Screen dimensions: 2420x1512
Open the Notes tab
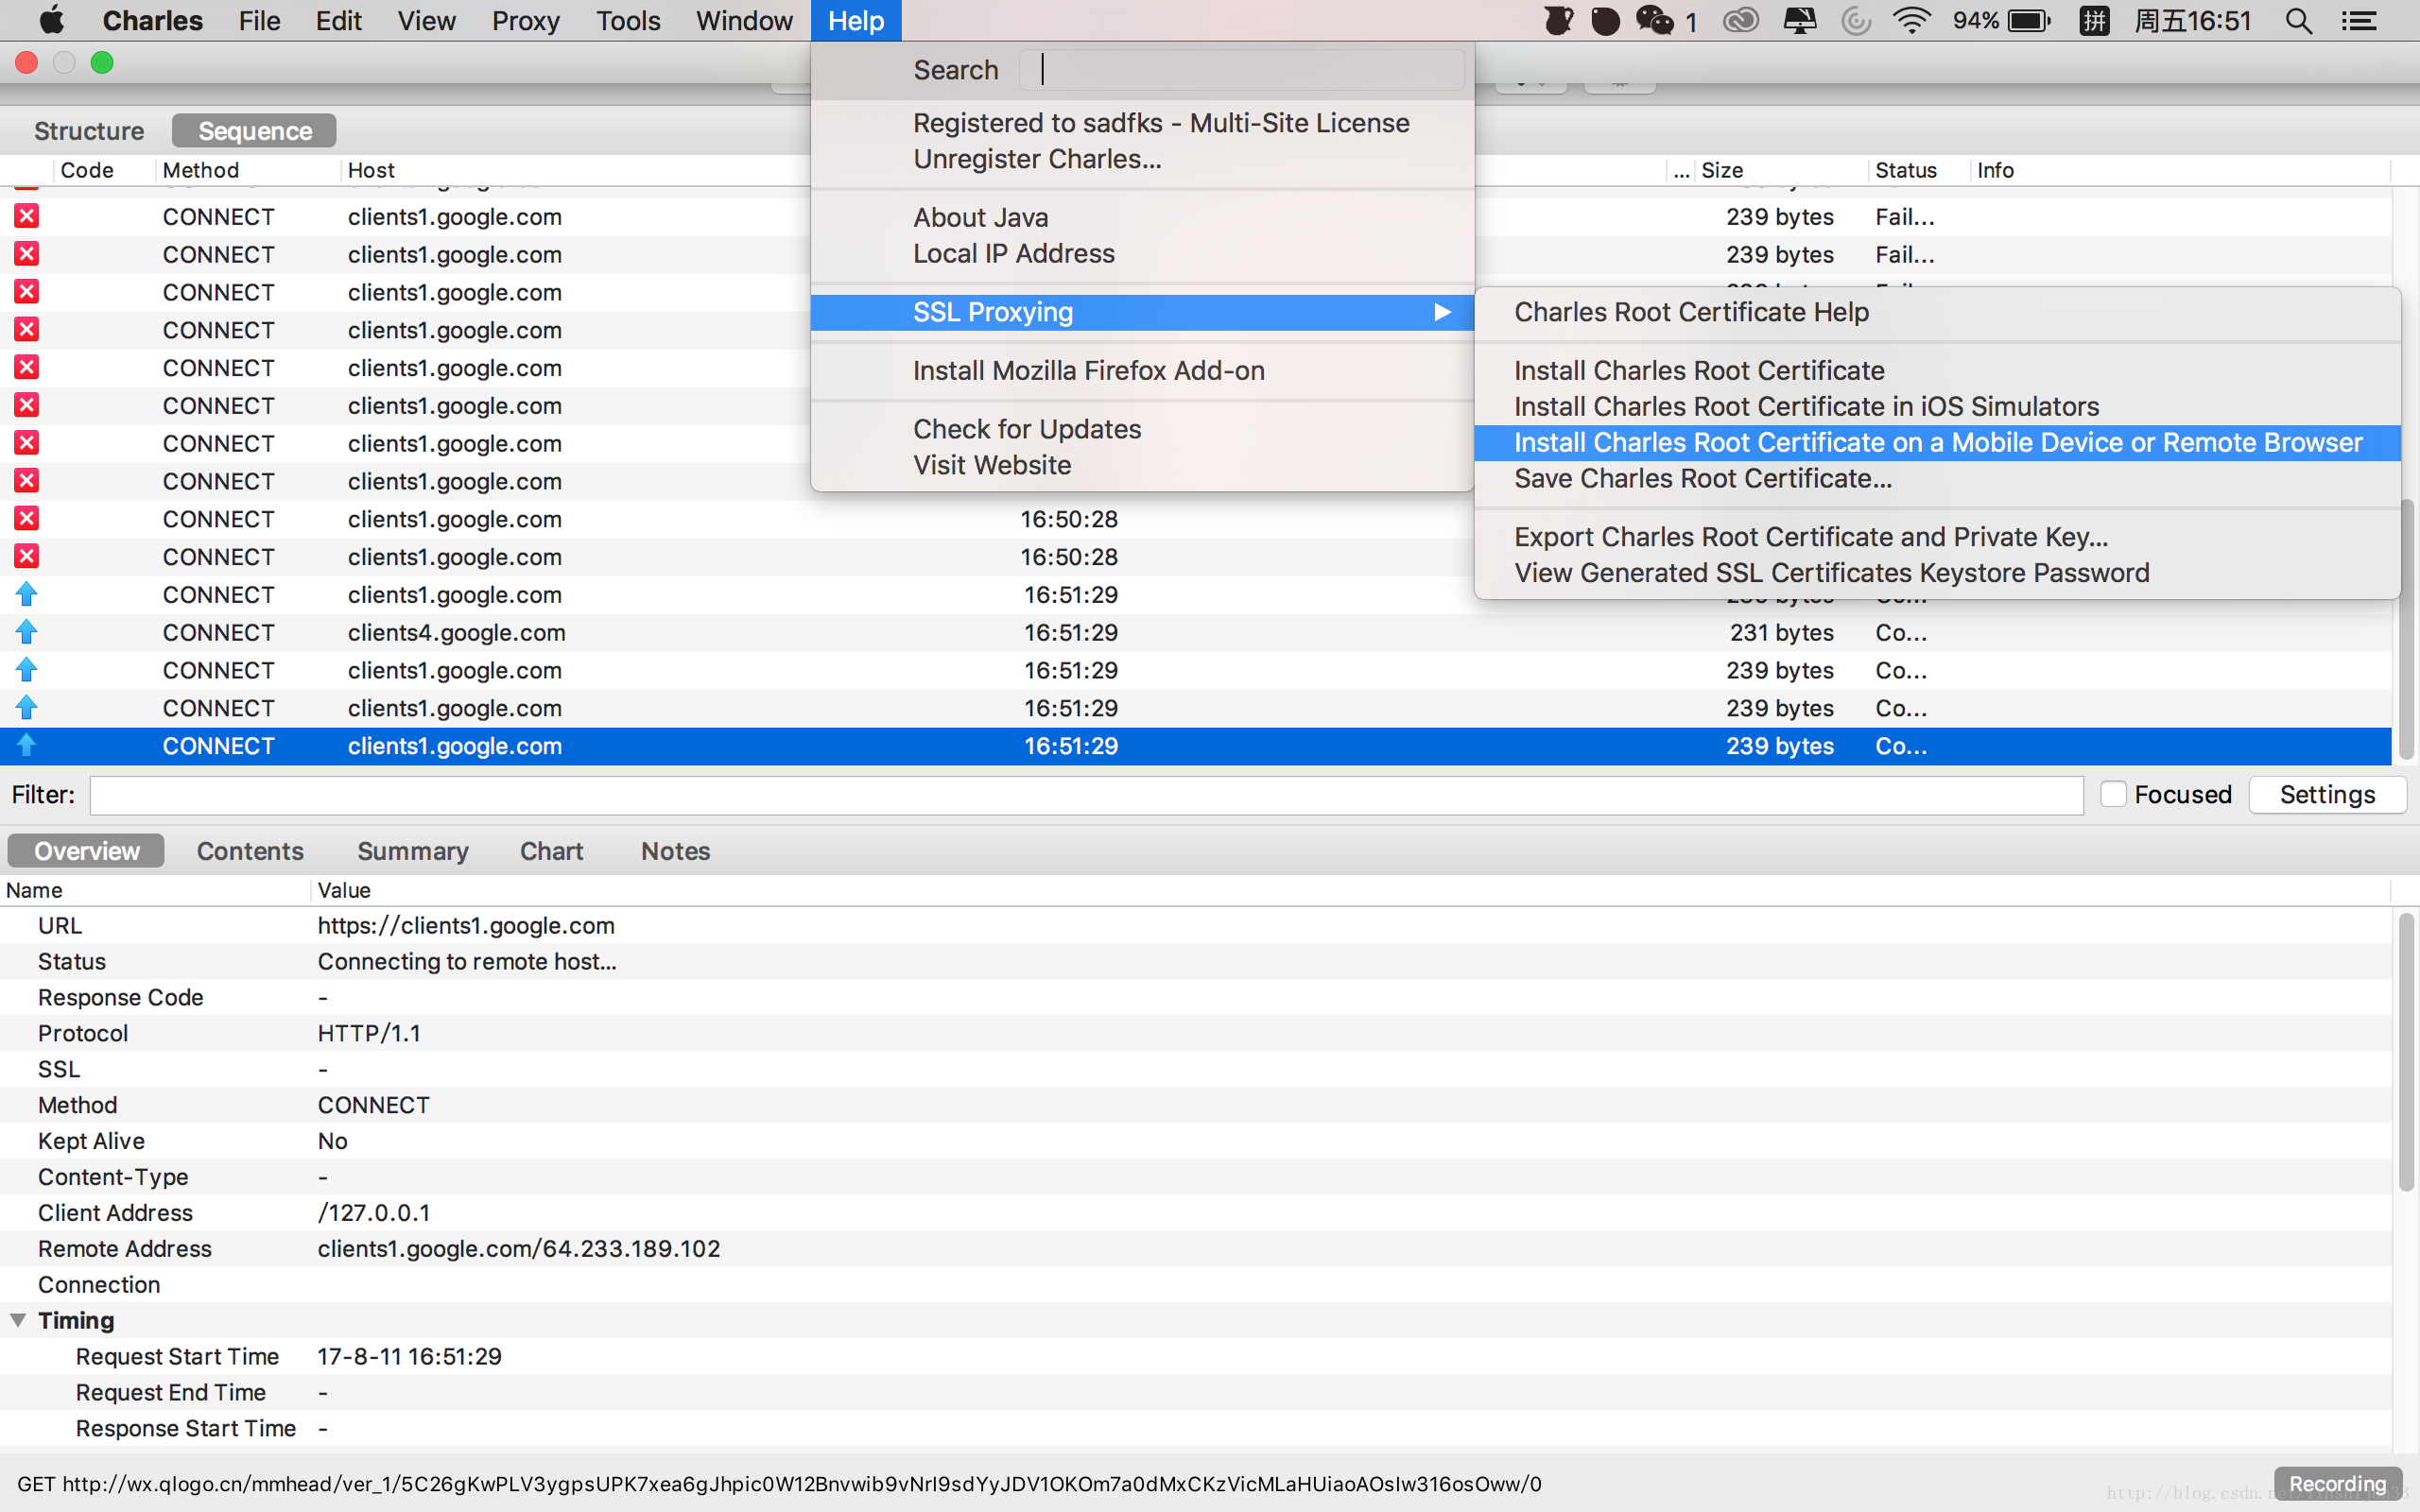pos(676,851)
